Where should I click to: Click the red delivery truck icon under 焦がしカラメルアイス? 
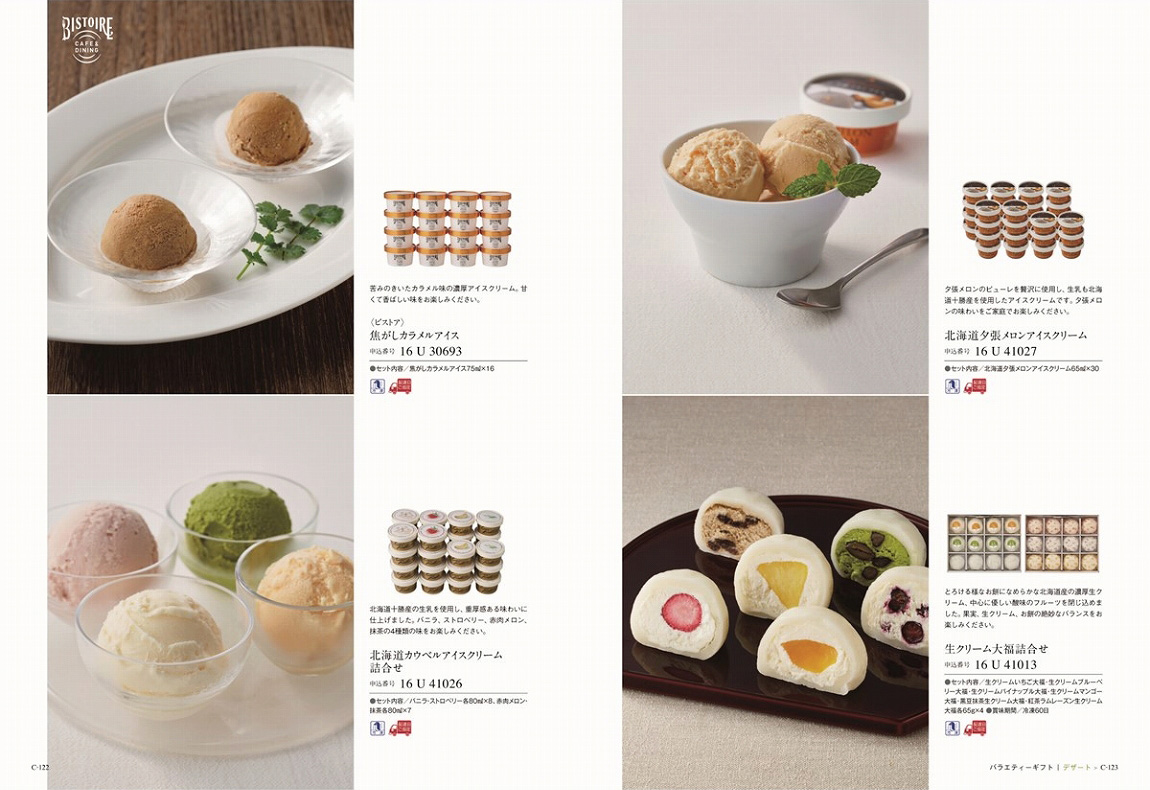pyautogui.click(x=400, y=386)
